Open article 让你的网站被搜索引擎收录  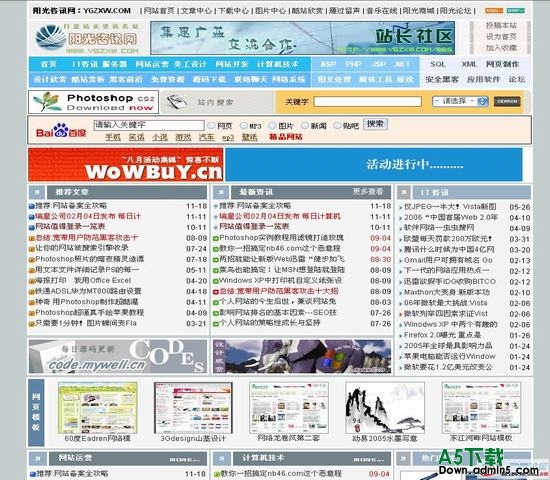[82, 248]
